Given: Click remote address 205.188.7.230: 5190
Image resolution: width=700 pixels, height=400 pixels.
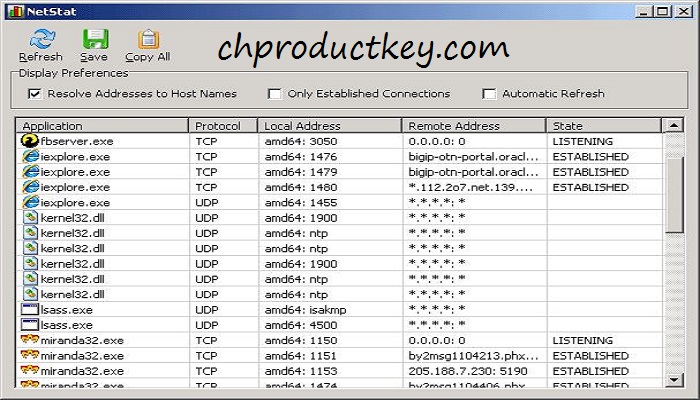Looking at the screenshot, I should pos(468,371).
